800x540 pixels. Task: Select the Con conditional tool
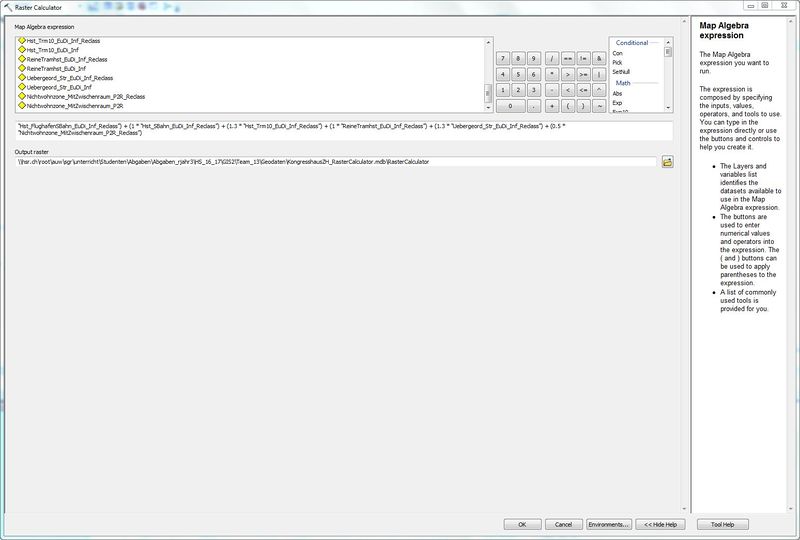pyautogui.click(x=617, y=53)
